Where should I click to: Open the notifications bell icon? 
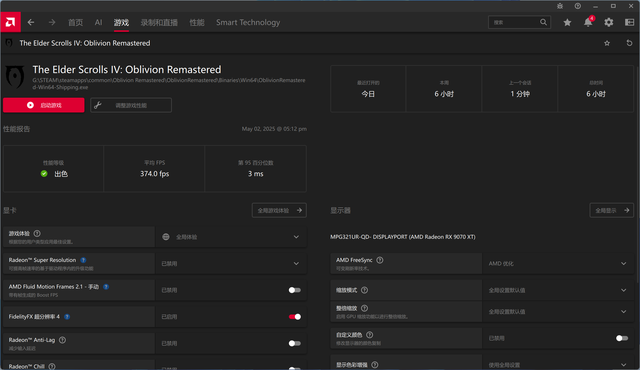[588, 22]
